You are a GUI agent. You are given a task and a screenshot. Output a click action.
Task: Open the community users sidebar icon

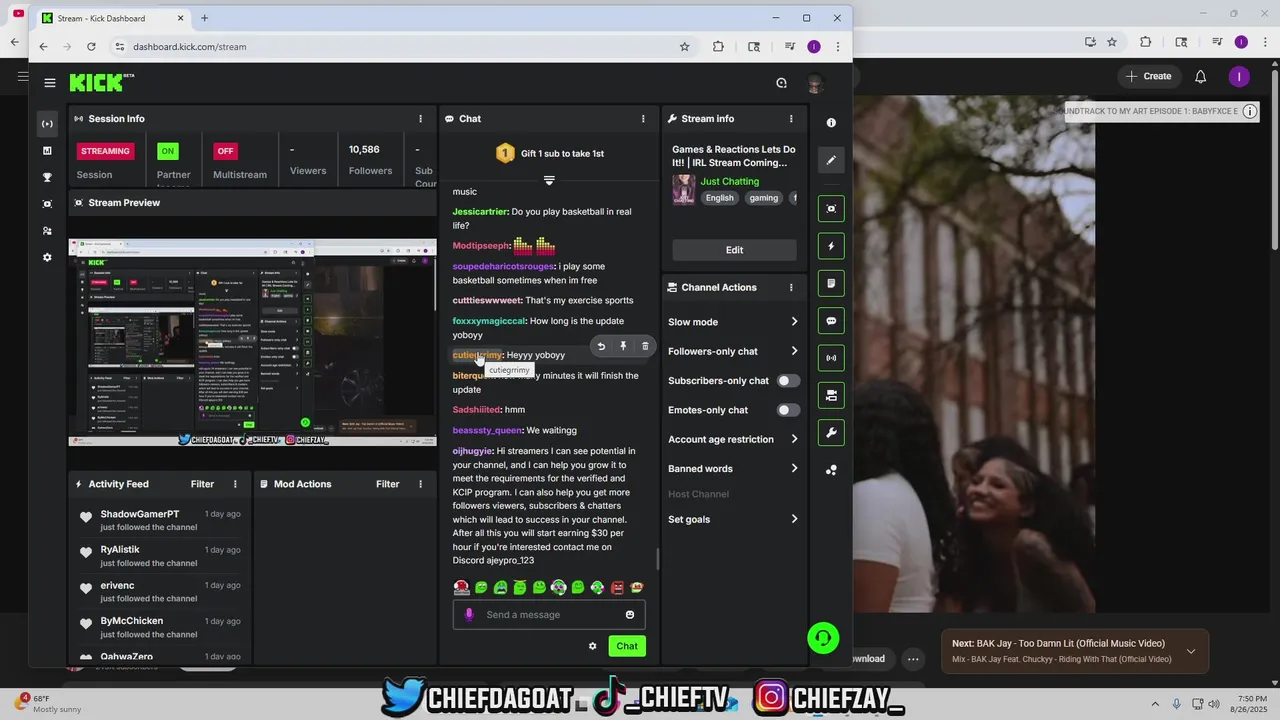47,231
